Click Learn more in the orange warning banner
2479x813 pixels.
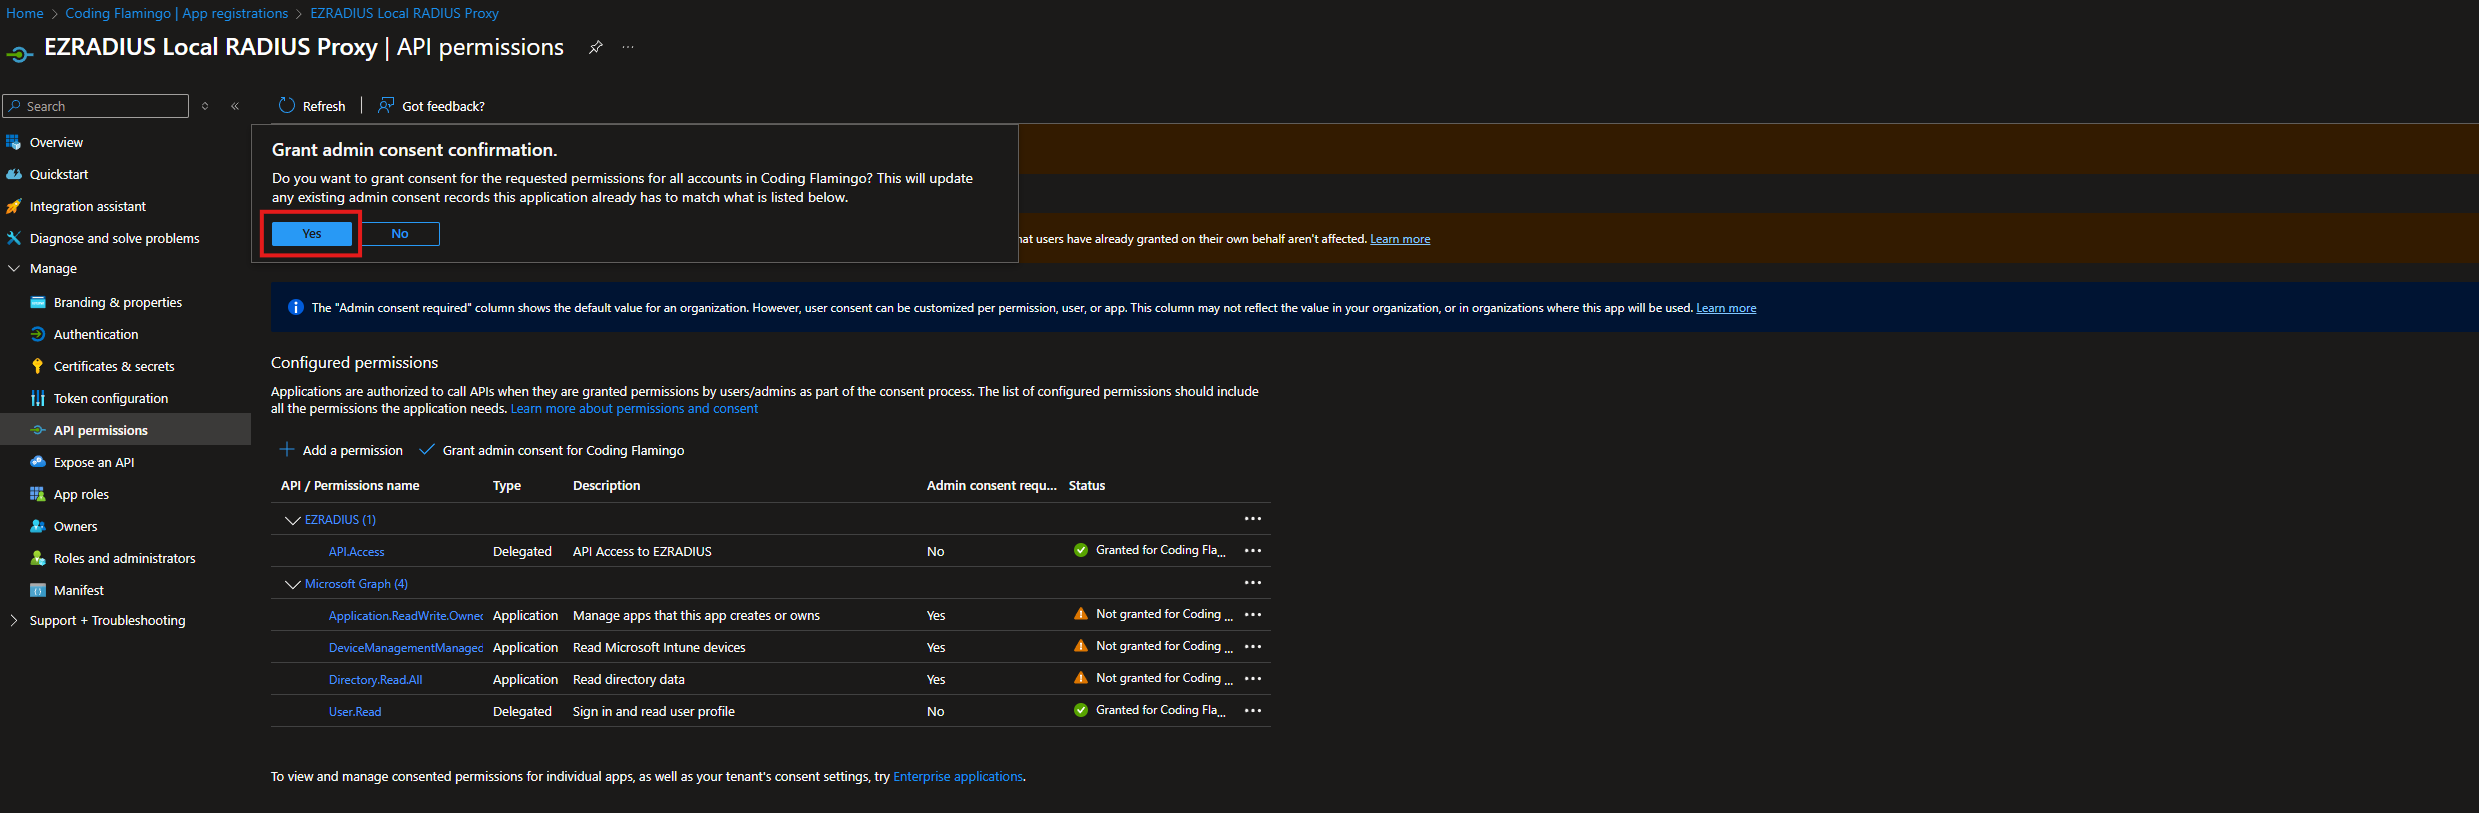(1400, 239)
